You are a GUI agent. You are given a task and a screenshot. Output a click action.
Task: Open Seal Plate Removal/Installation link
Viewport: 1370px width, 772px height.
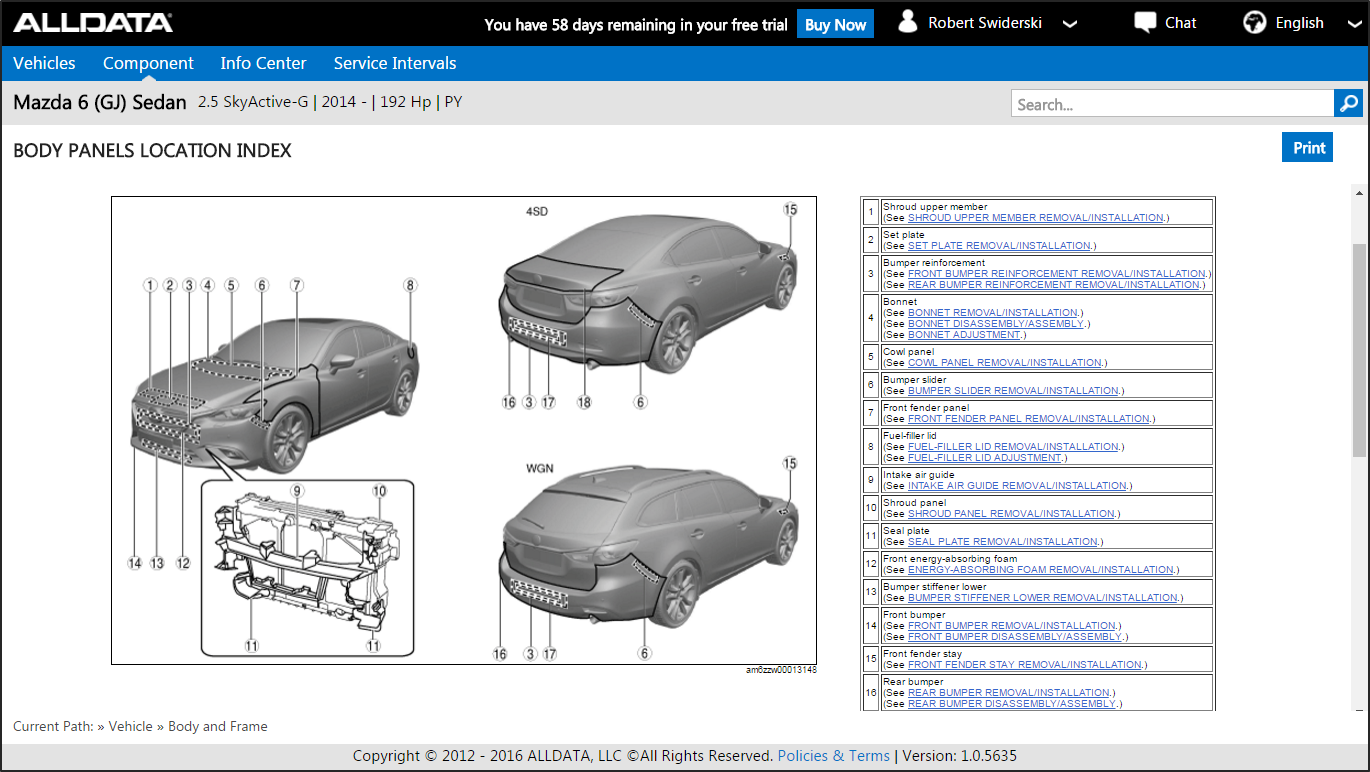tap(1003, 542)
